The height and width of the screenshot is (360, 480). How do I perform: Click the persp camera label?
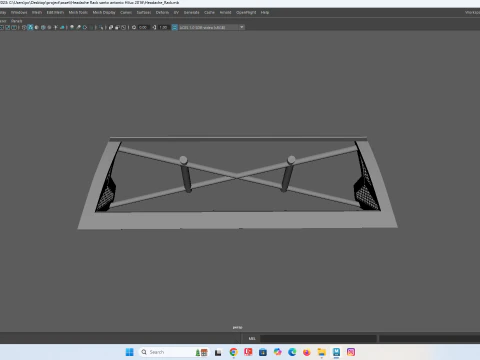(237, 327)
